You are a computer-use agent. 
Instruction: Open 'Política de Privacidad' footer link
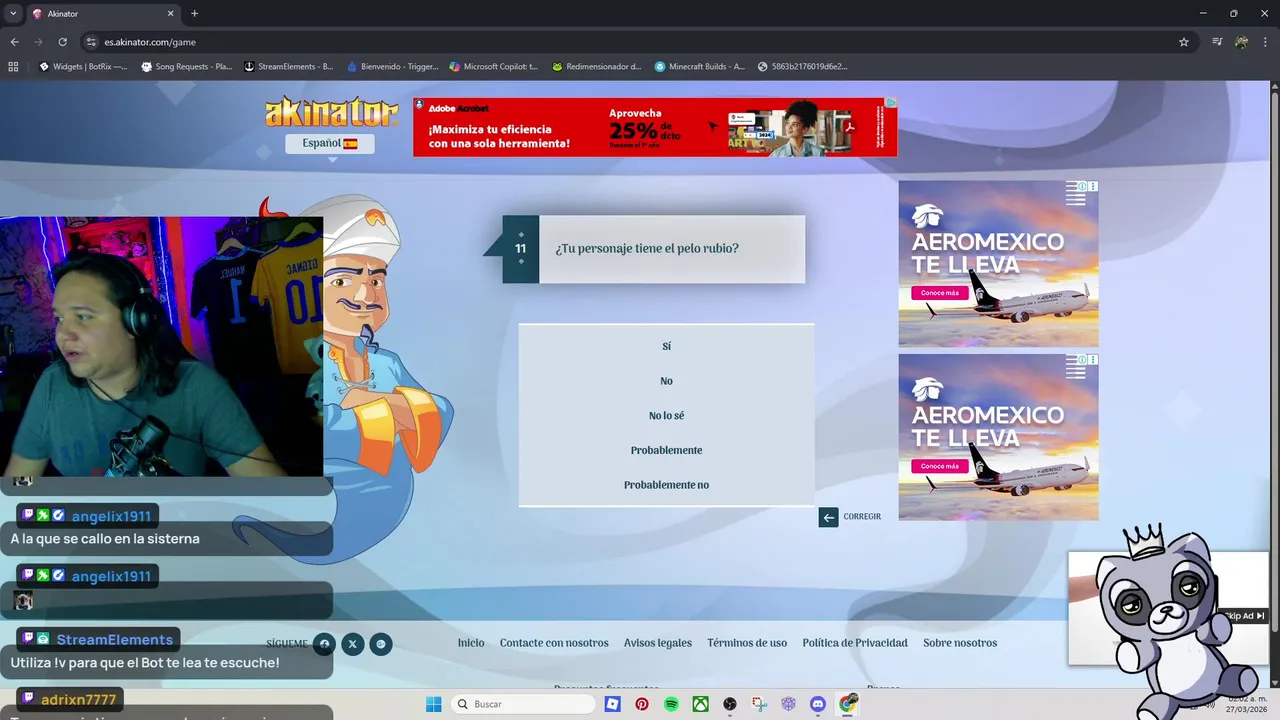(x=855, y=643)
